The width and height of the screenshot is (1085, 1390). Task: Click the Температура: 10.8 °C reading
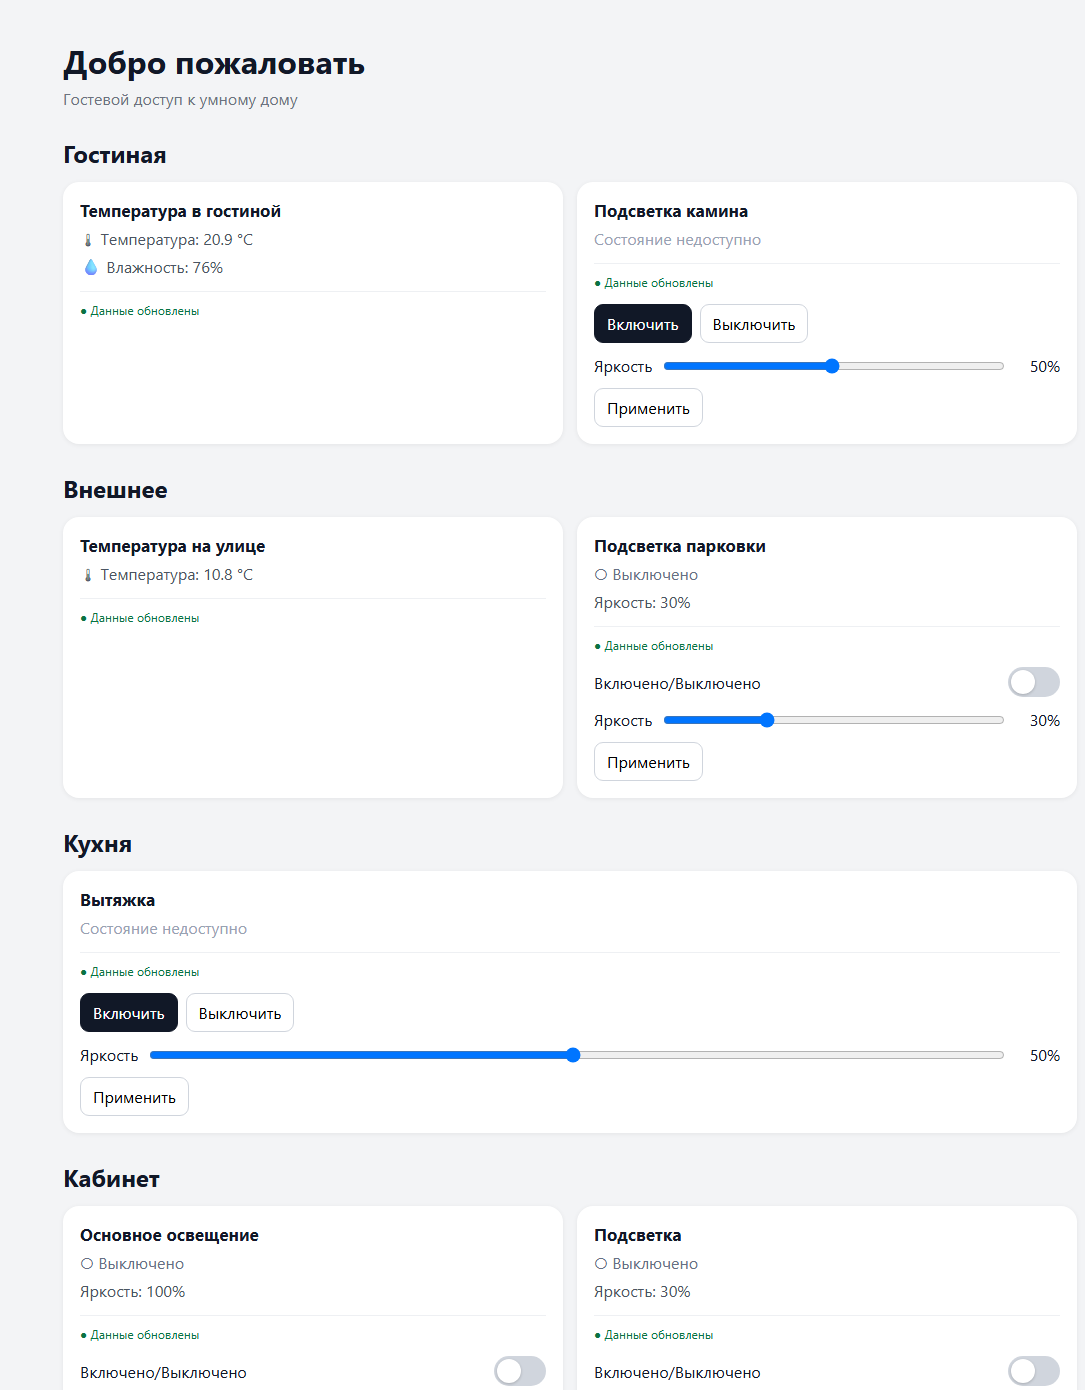(177, 575)
